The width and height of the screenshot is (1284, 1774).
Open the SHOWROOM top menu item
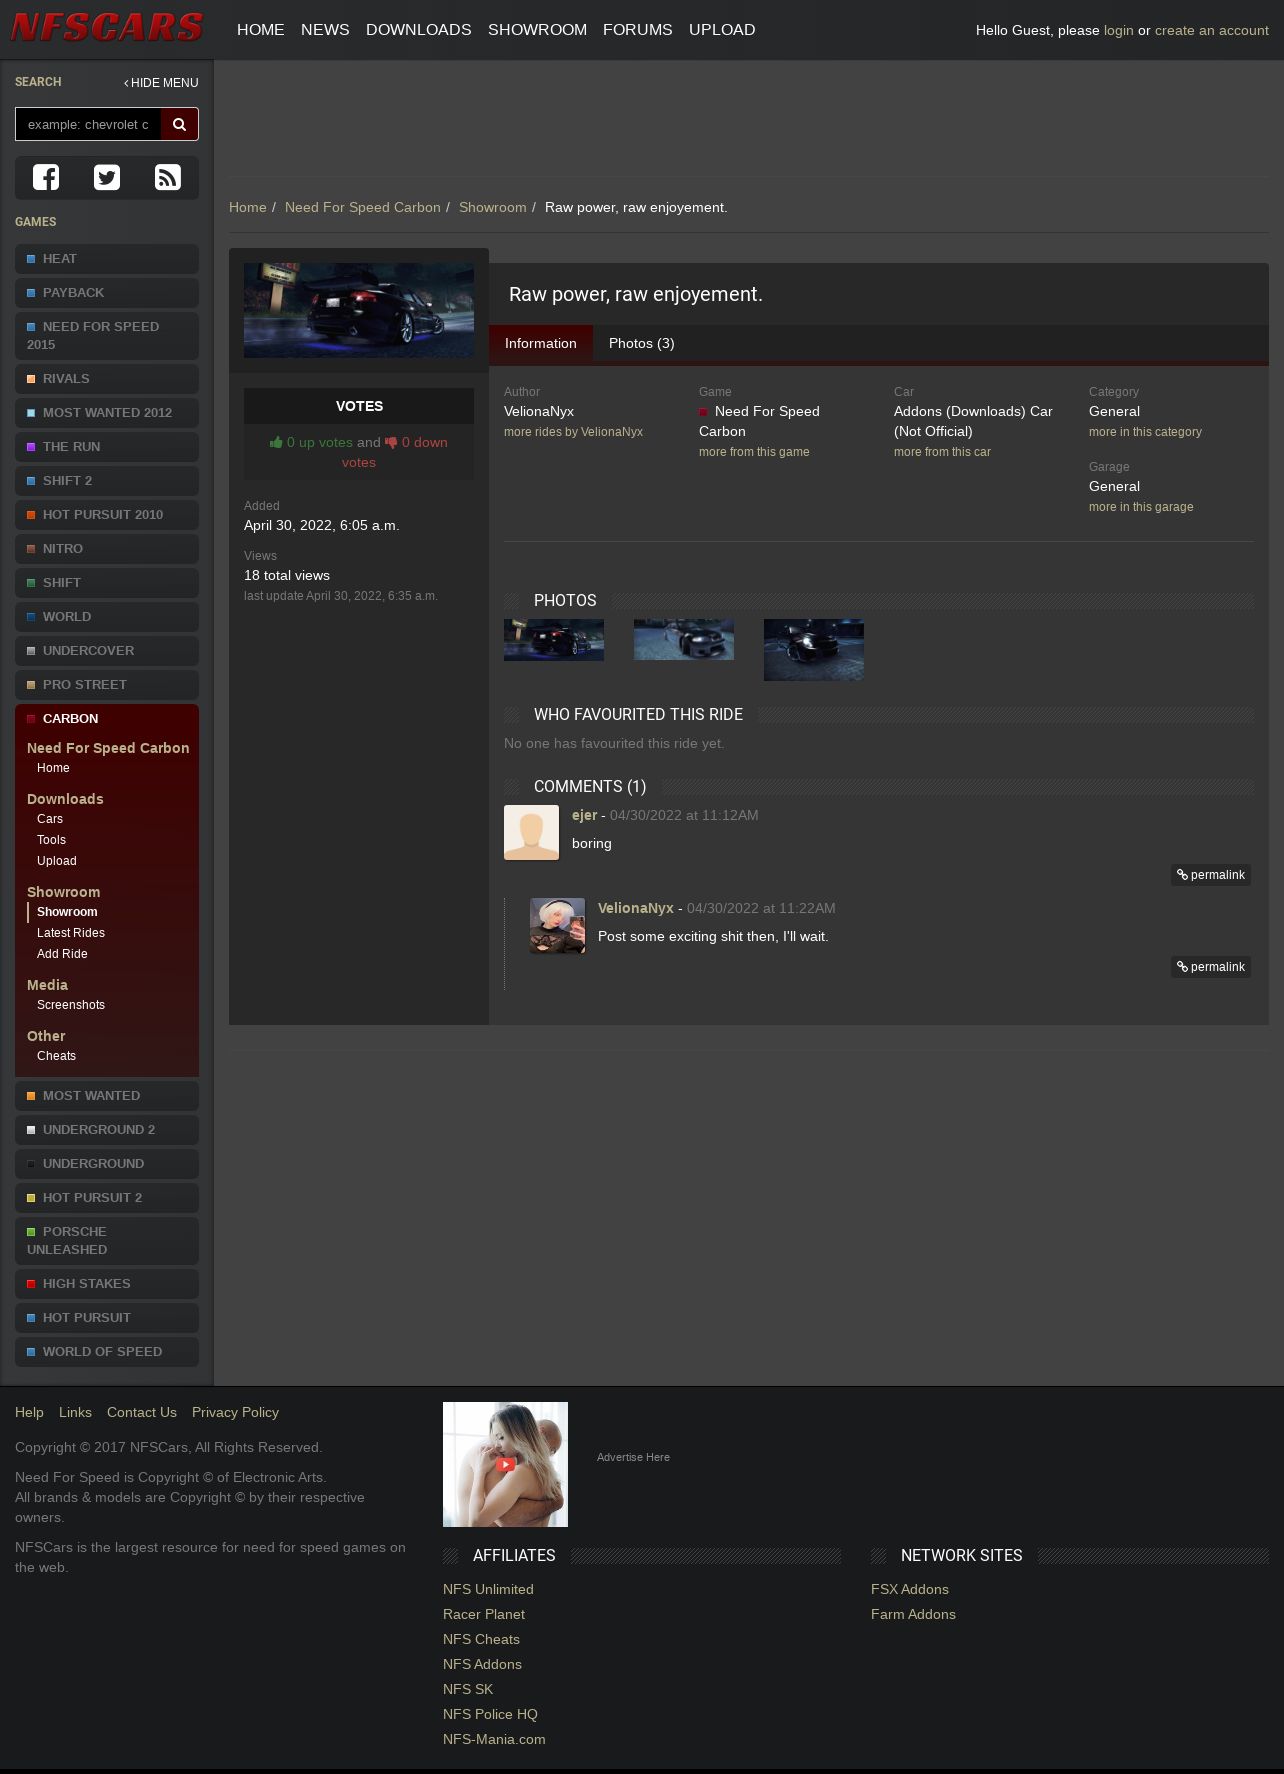(x=537, y=30)
